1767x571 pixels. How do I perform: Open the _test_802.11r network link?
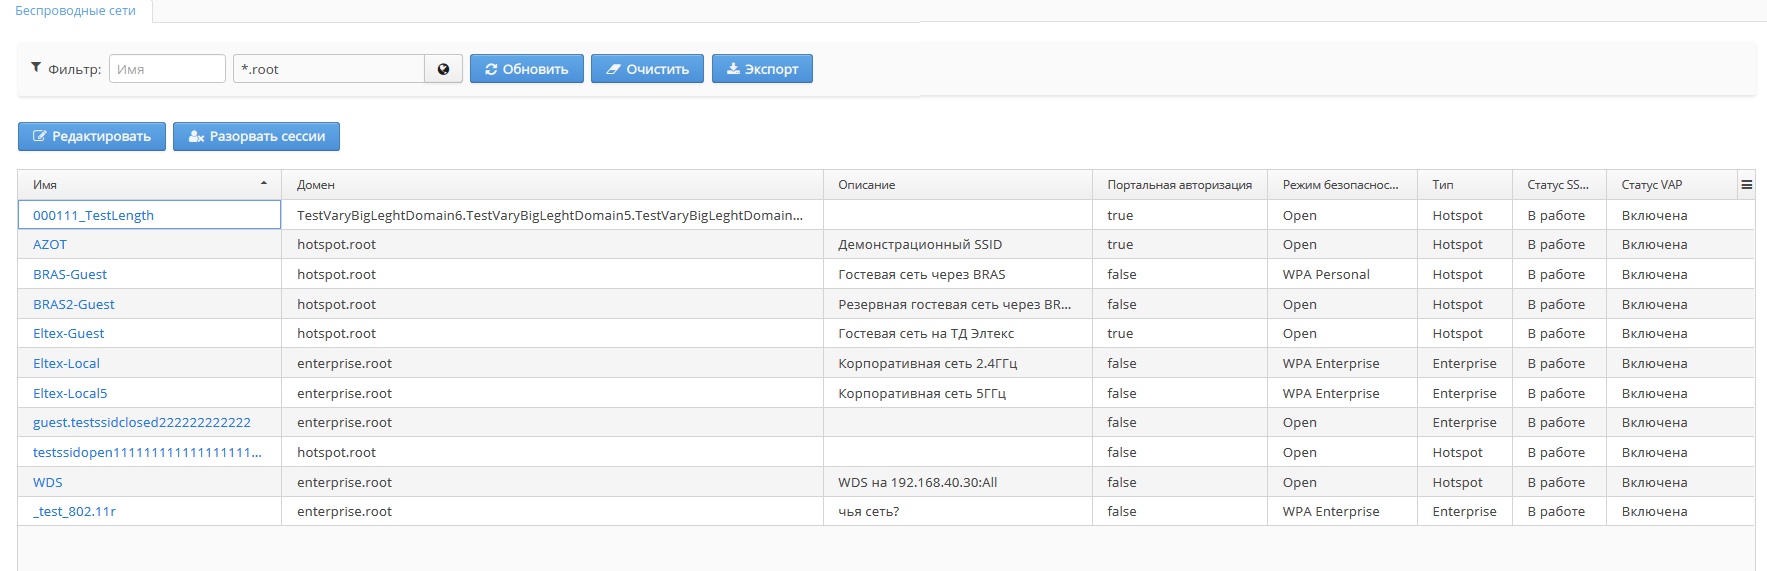[x=74, y=512]
